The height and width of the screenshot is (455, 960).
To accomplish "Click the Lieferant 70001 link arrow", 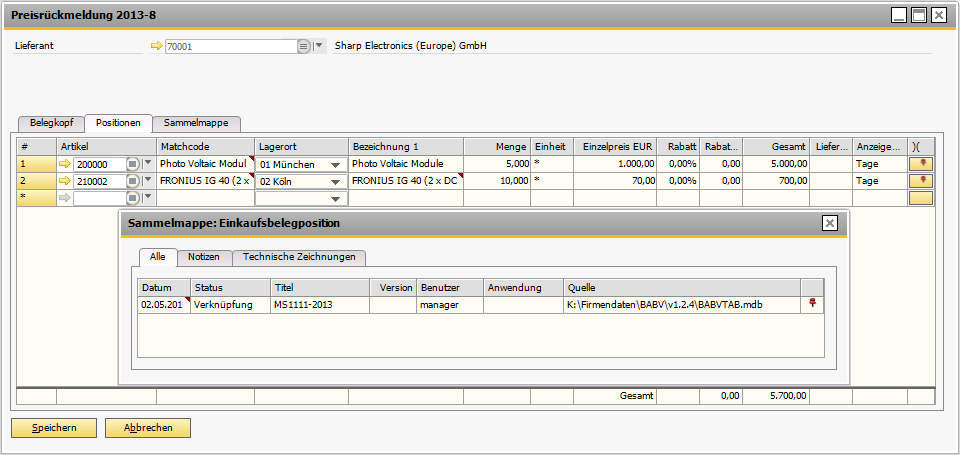I will pyautogui.click(x=156, y=46).
